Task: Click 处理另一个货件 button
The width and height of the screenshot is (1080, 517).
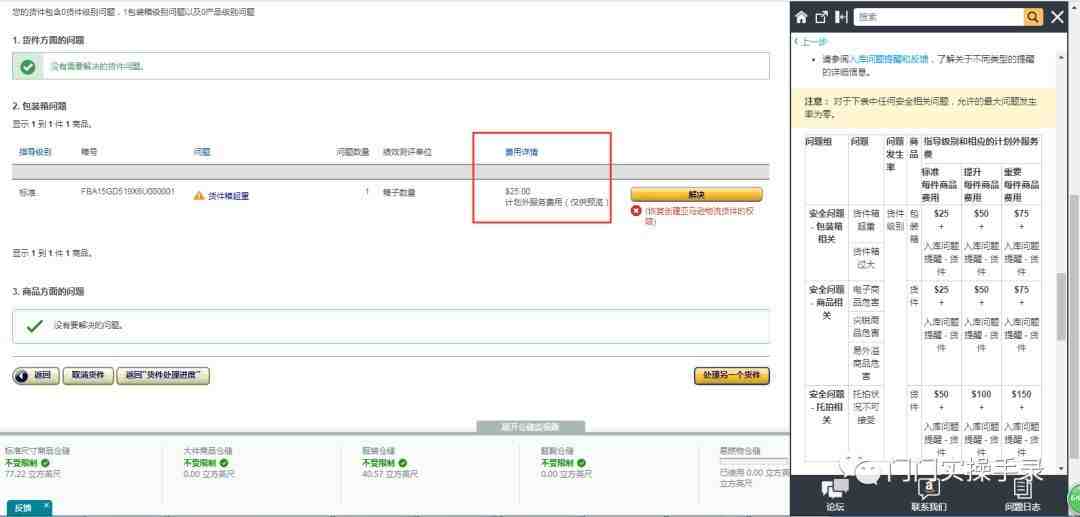Action: point(731,375)
